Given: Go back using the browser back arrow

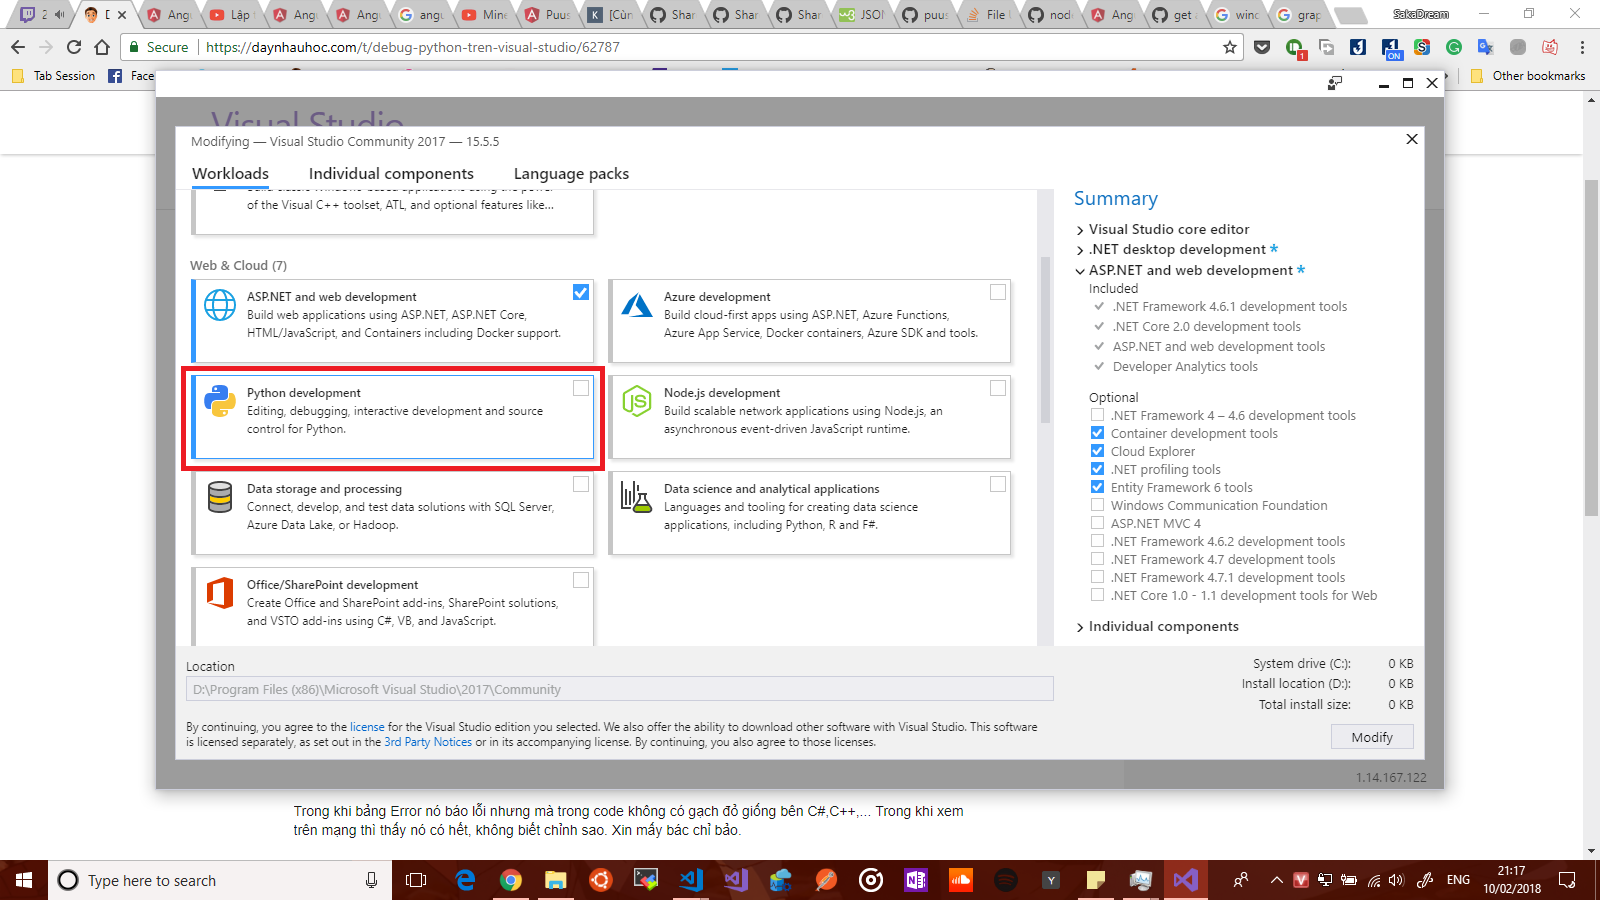Looking at the screenshot, I should (x=18, y=47).
